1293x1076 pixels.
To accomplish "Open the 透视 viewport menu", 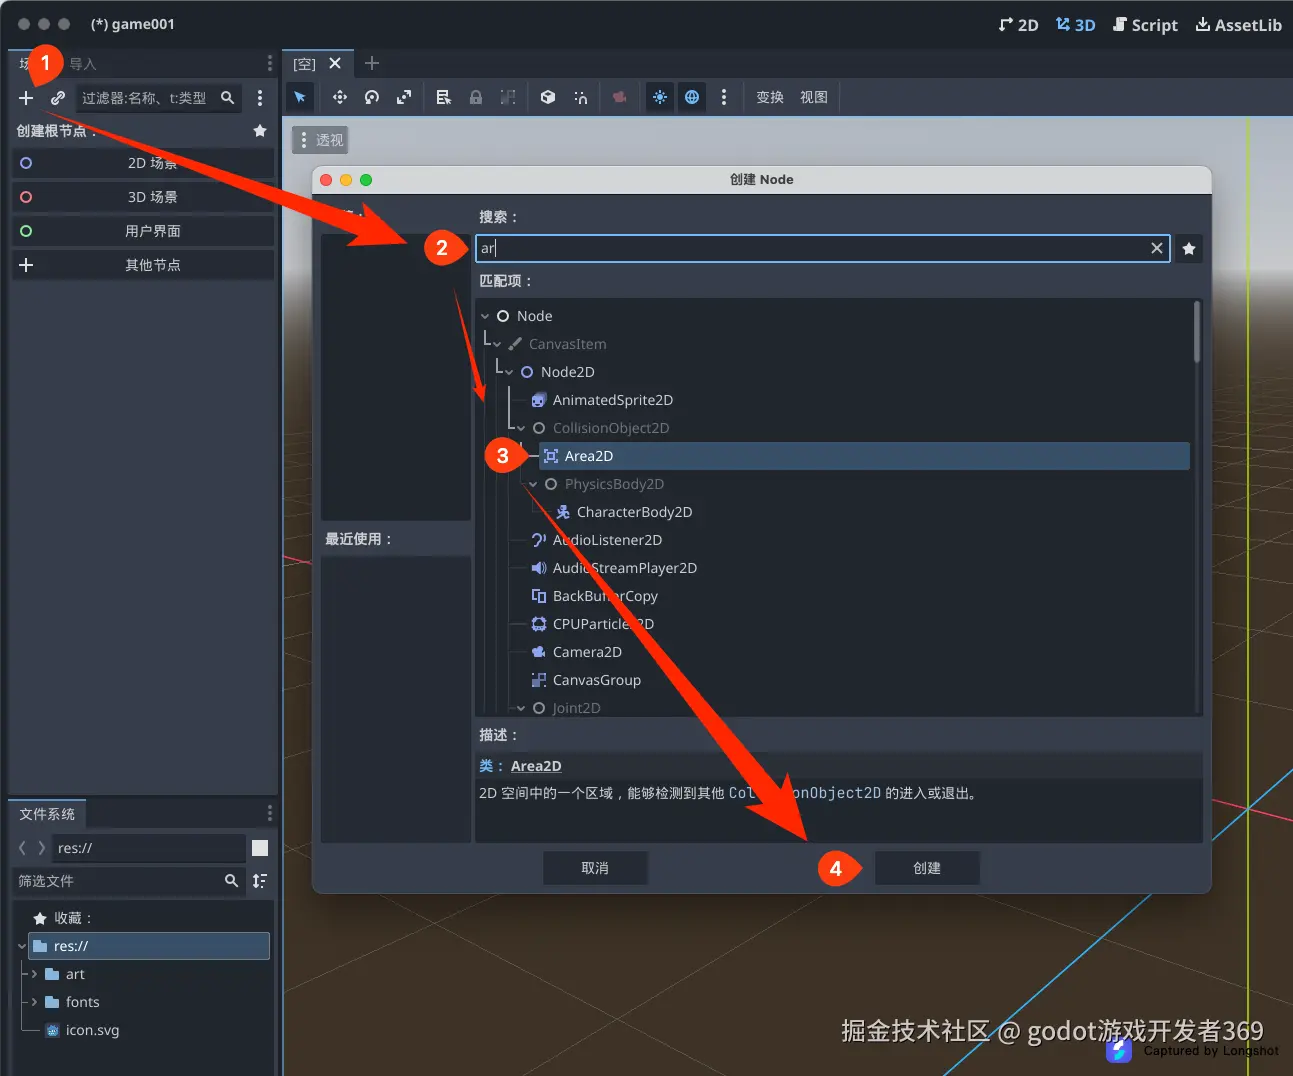I will tap(322, 140).
